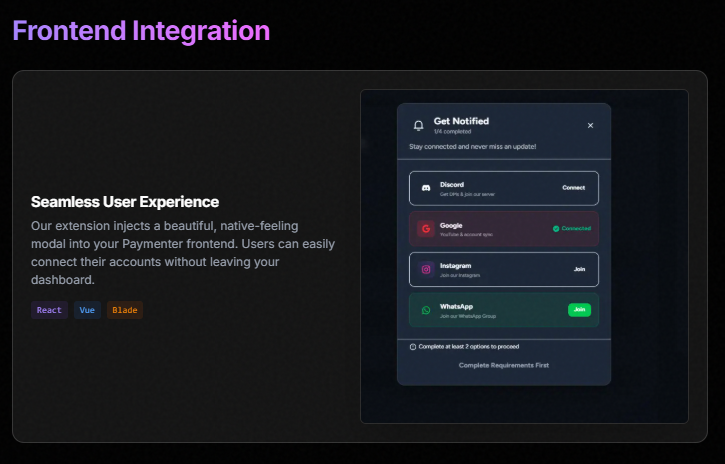This screenshot has width=725, height=464.
Task: Click the Seamless User Experience title
Action: click(125, 202)
